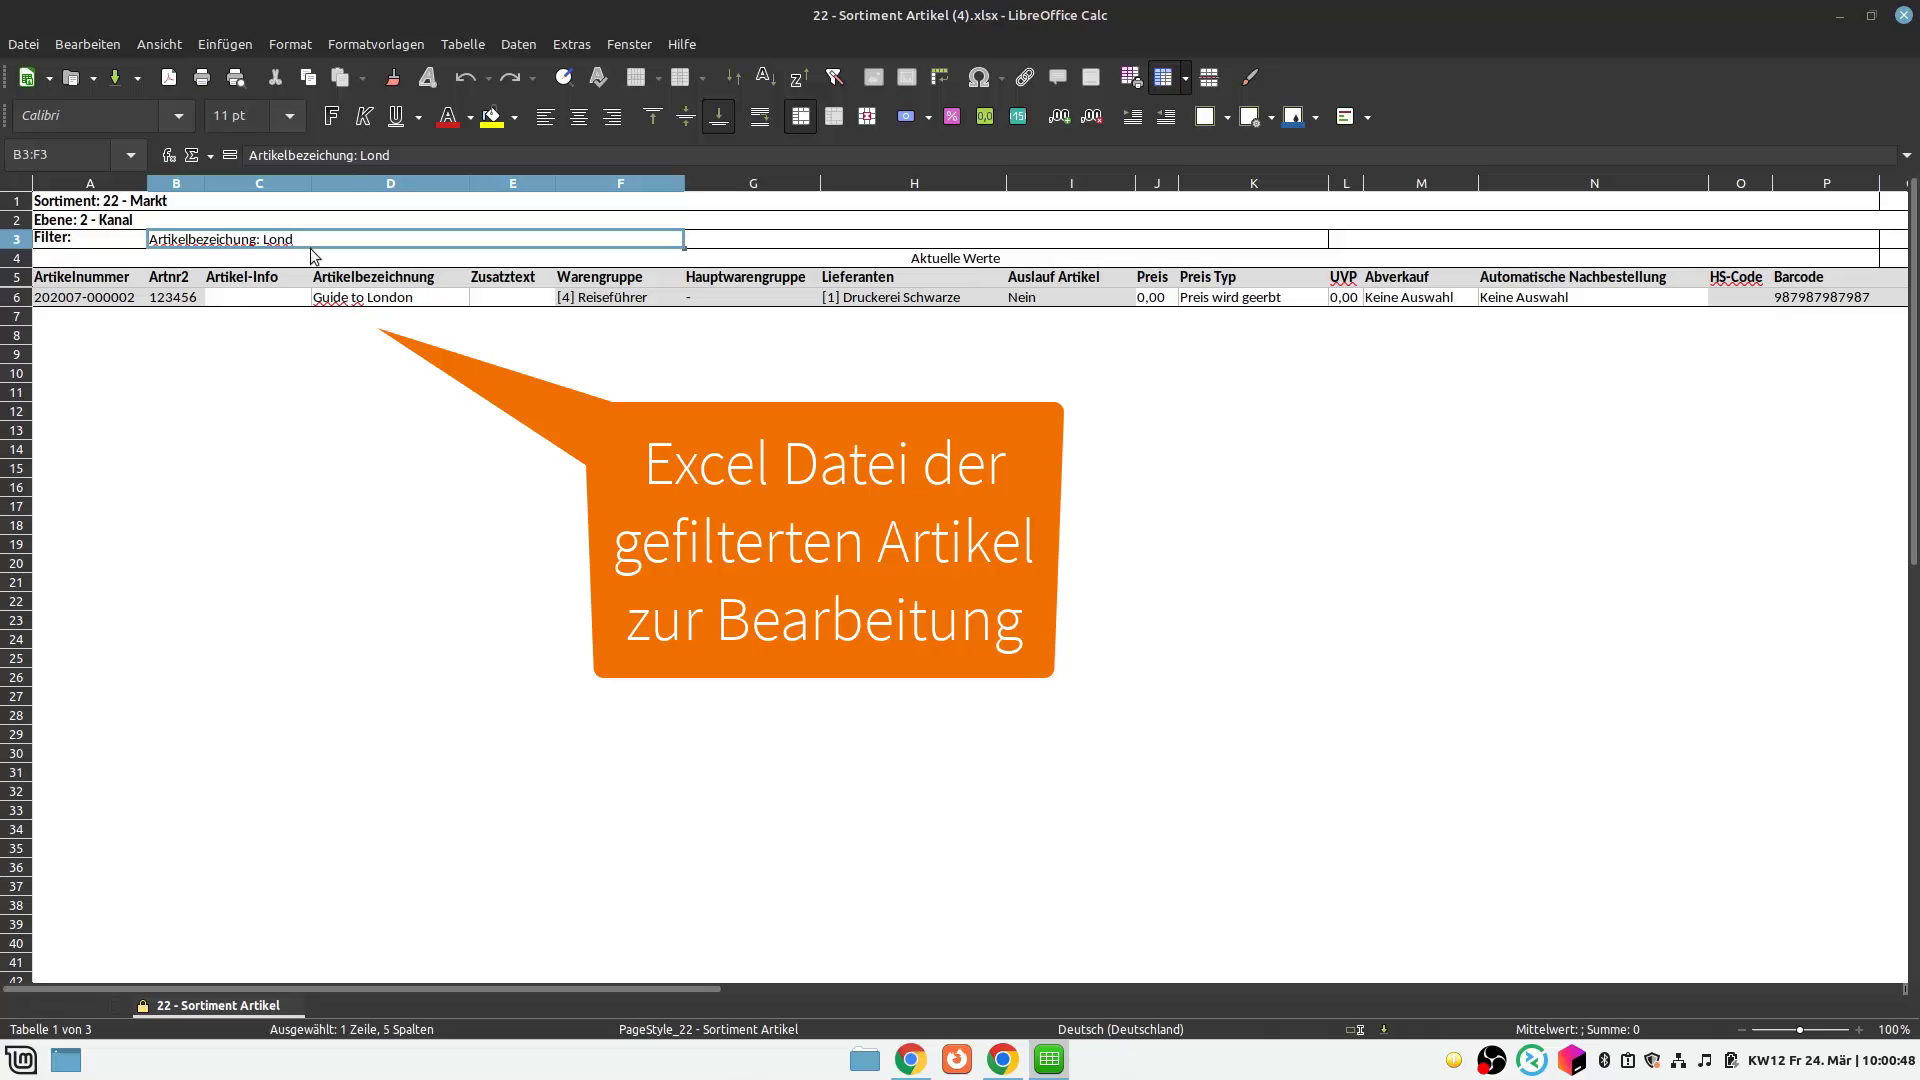Print the document with the printer icon
This screenshot has width=1920, height=1080.
pyautogui.click(x=202, y=78)
